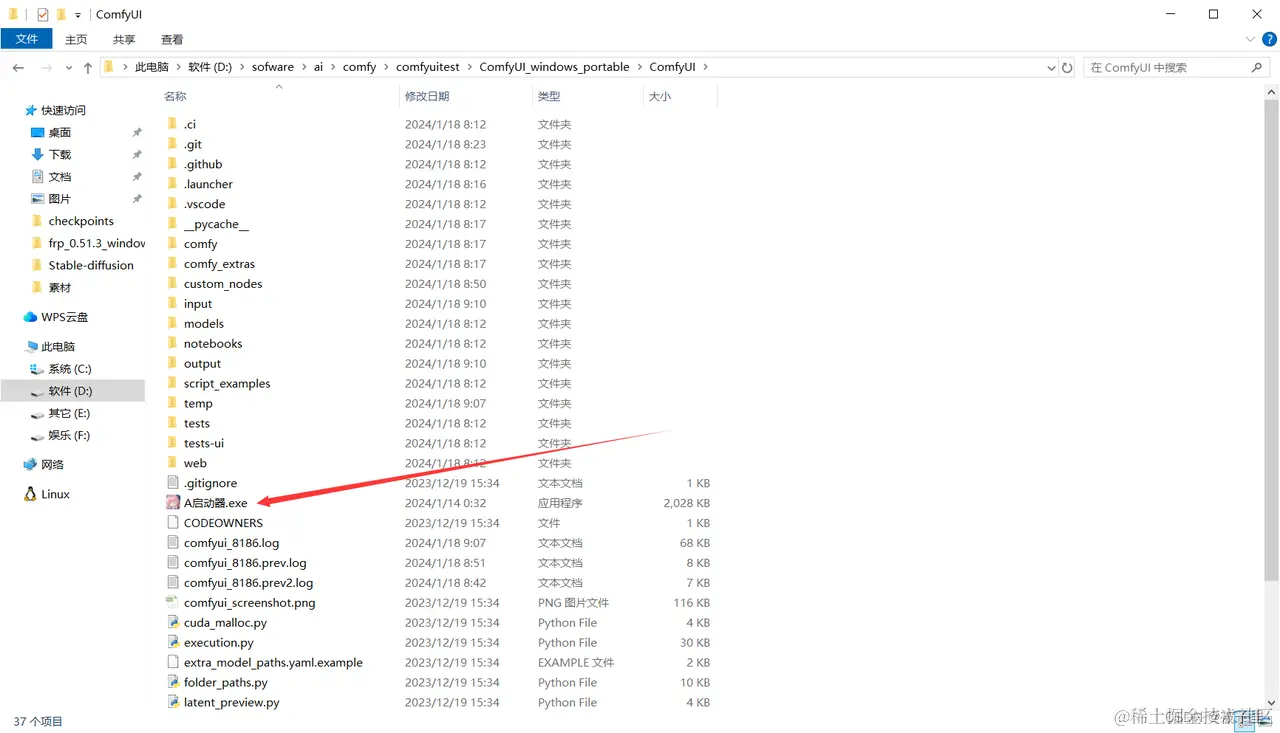Image resolution: width=1280 pixels, height=733 pixels.
Task: Click the latent_preview.py file icon
Action: point(173,703)
